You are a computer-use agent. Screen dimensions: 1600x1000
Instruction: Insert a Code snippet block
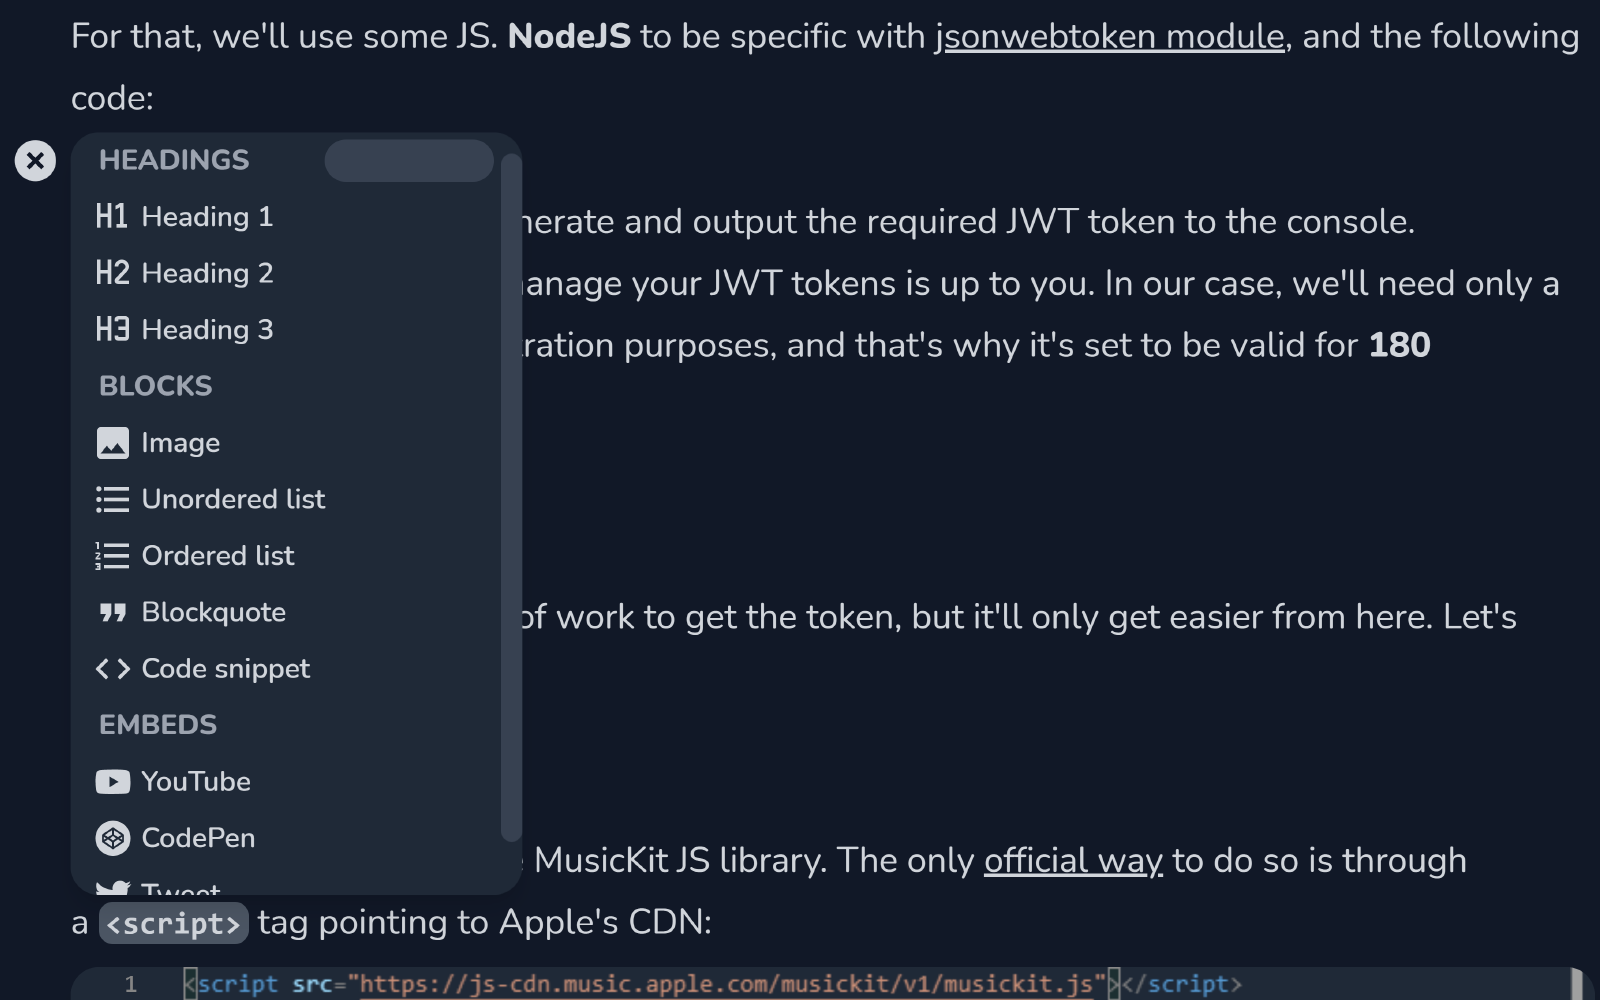click(x=225, y=669)
